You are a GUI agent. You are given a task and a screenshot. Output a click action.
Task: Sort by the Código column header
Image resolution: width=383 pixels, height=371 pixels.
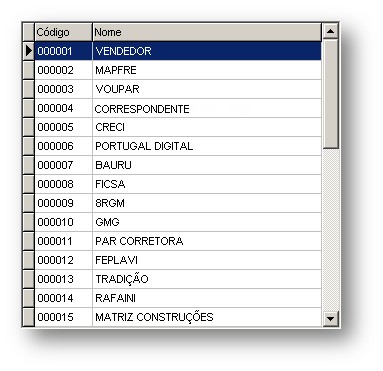click(x=63, y=32)
